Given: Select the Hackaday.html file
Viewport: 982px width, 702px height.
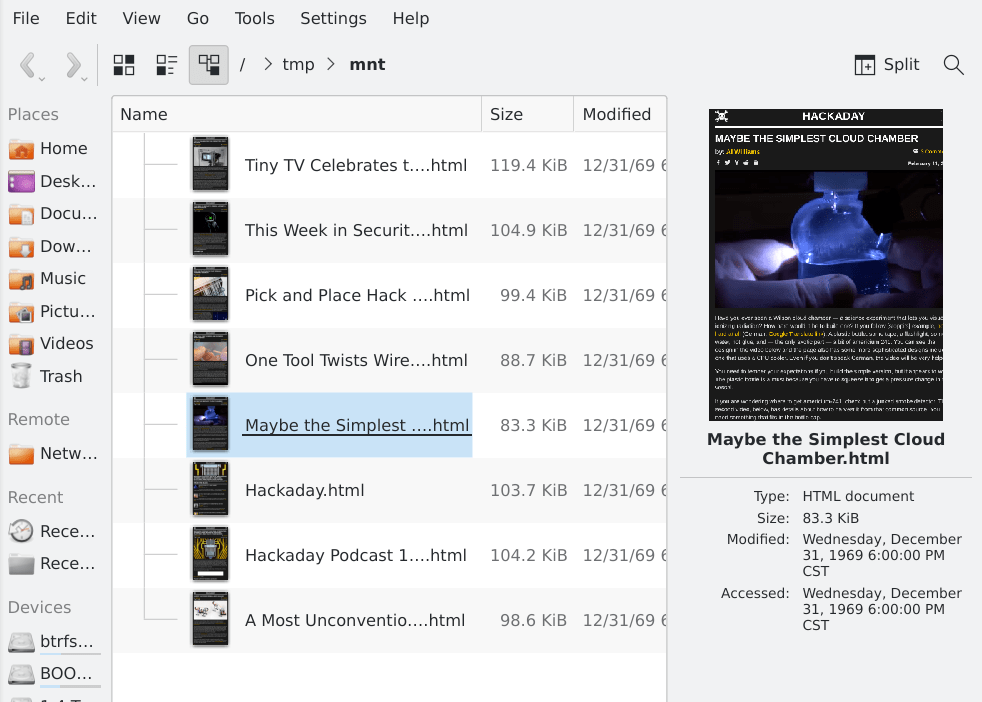Looking at the screenshot, I should pyautogui.click(x=304, y=490).
